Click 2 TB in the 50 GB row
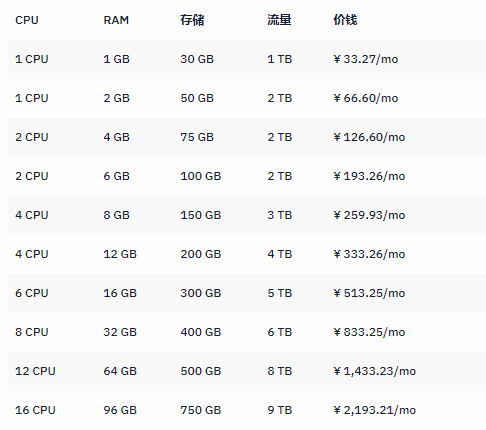486x430 pixels. click(280, 98)
